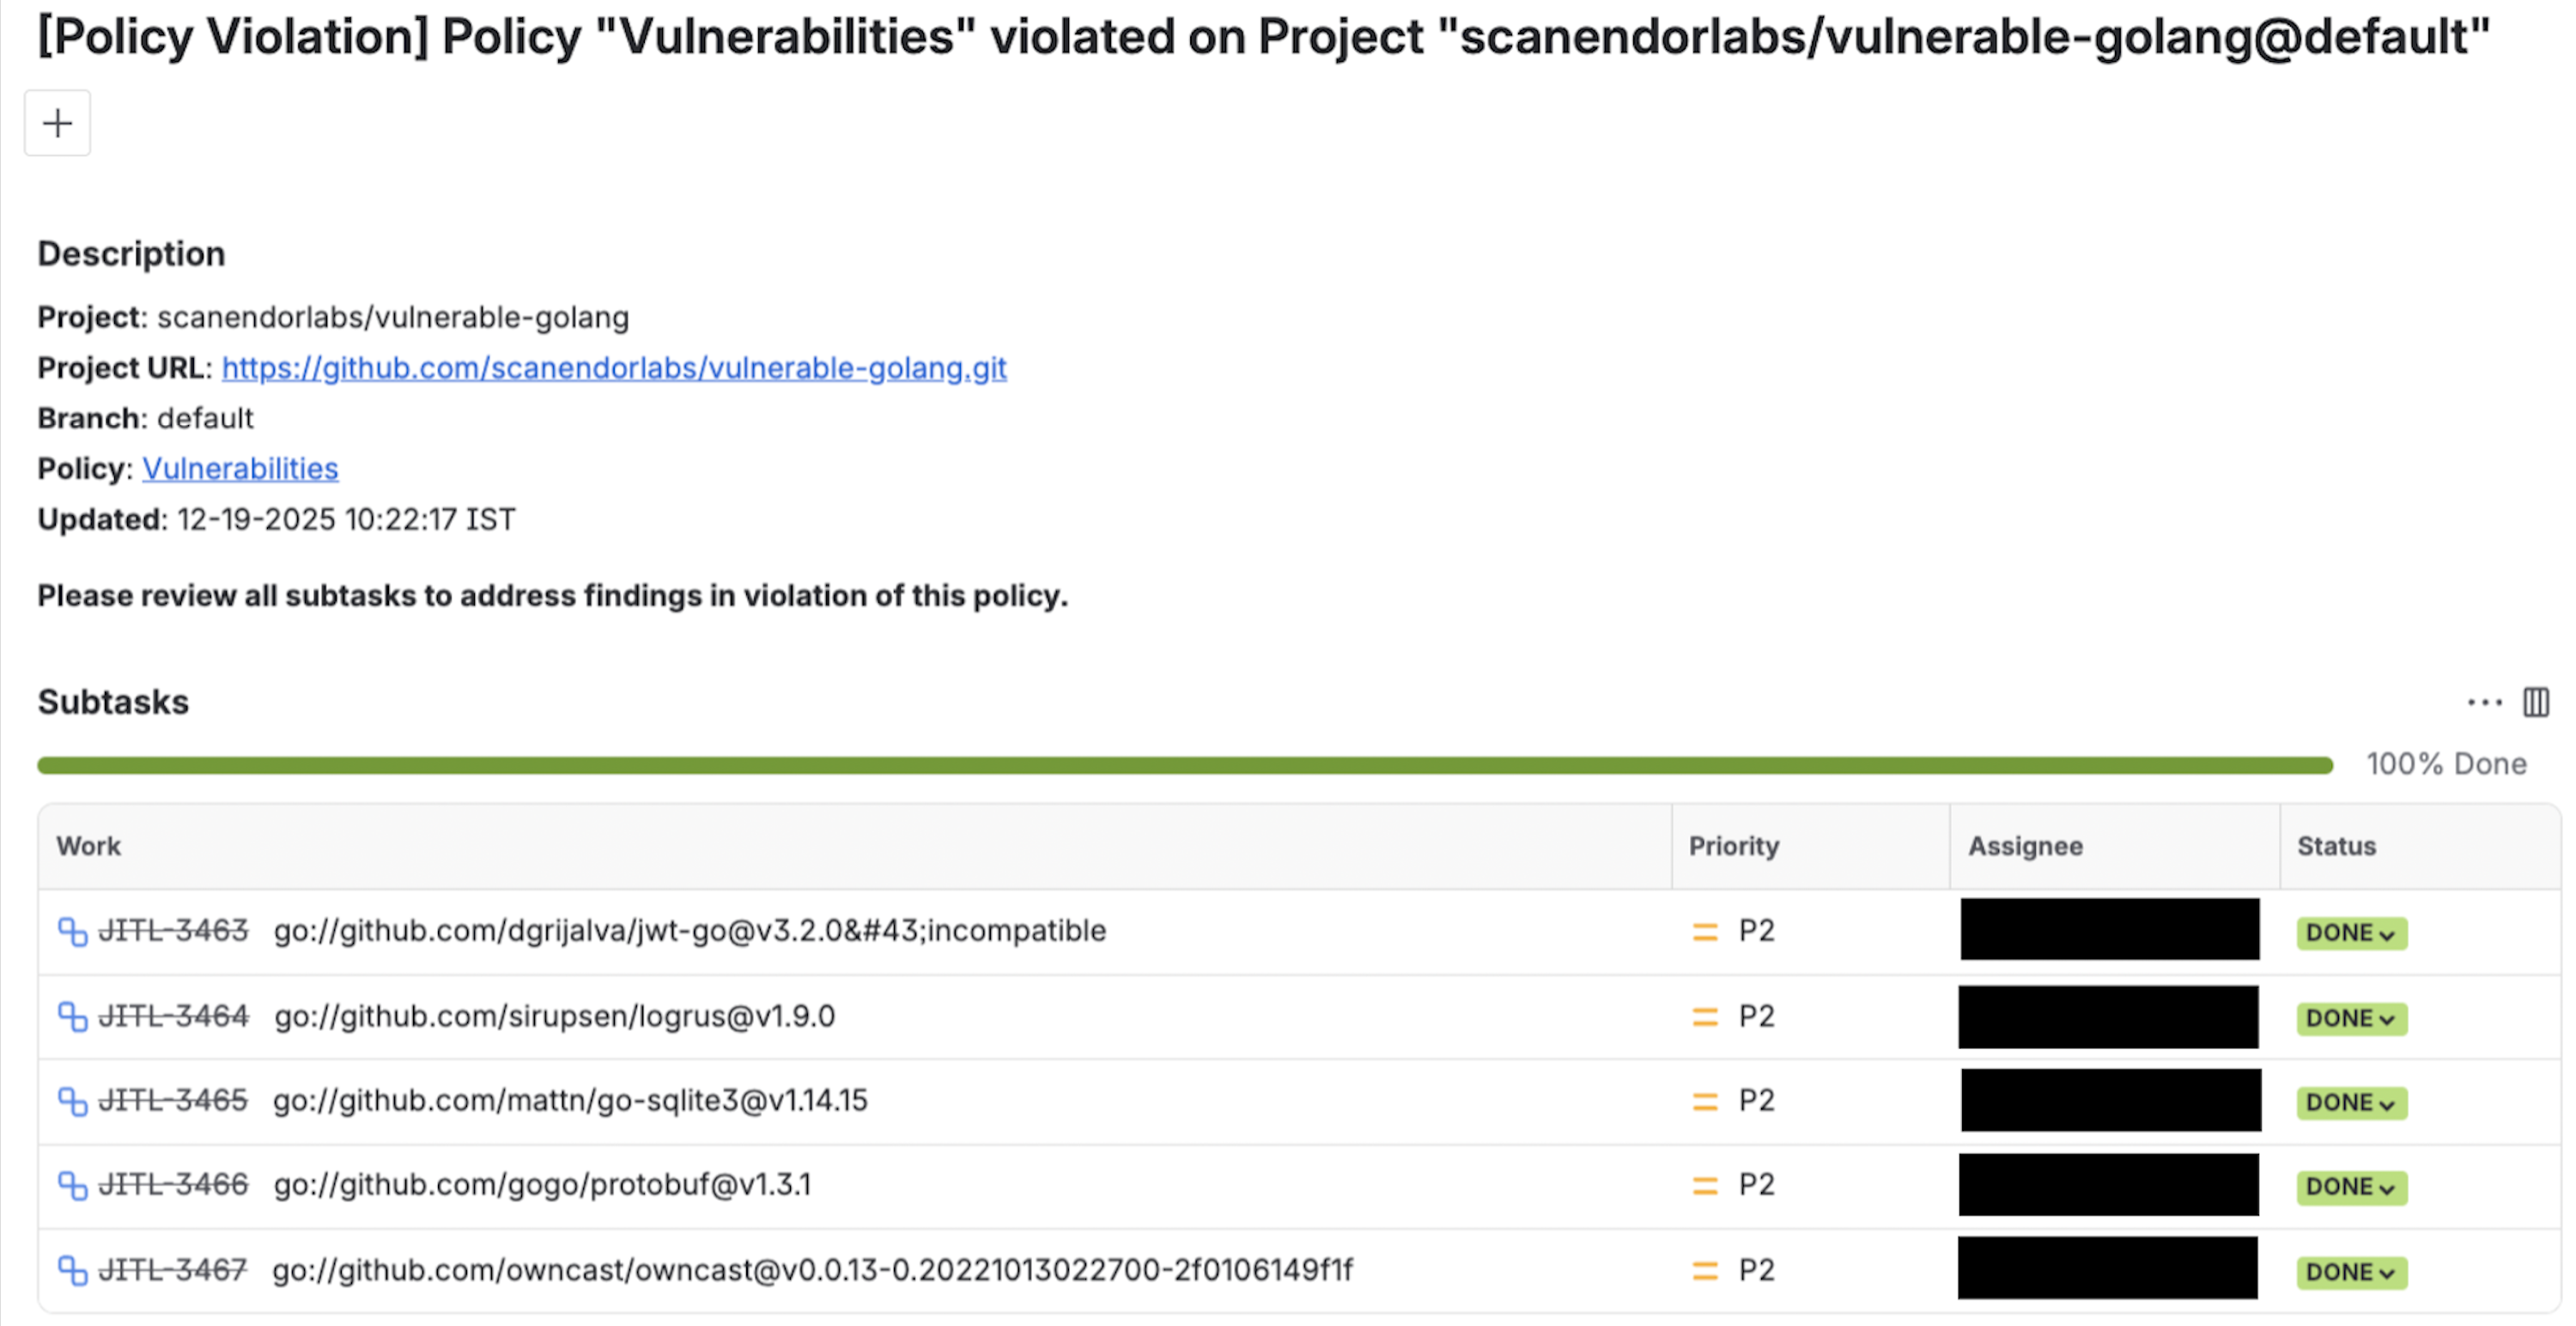Click the Priority column header
Screen dimensions: 2576x1326
click(1733, 846)
